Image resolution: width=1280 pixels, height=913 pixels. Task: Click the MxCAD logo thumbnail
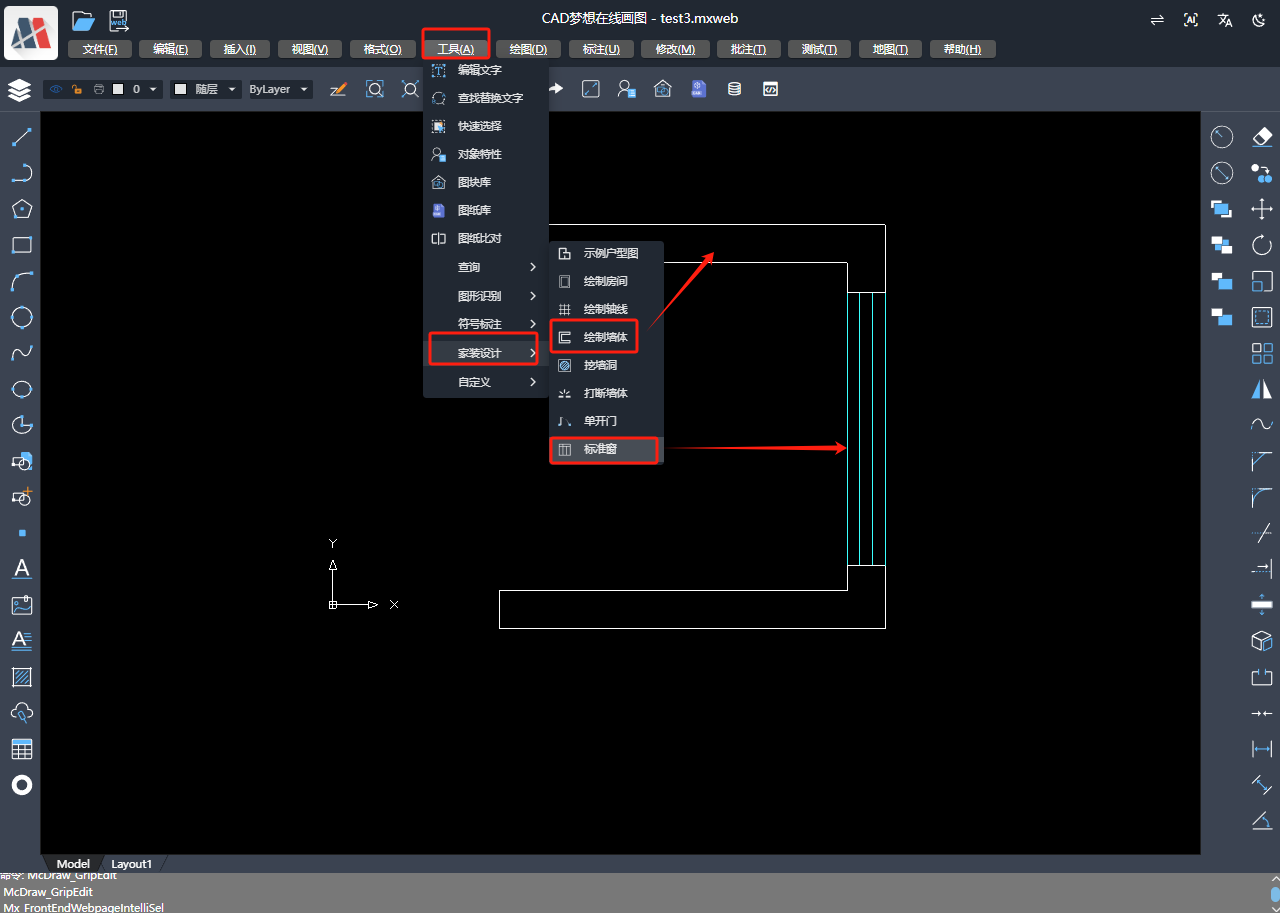(31, 32)
